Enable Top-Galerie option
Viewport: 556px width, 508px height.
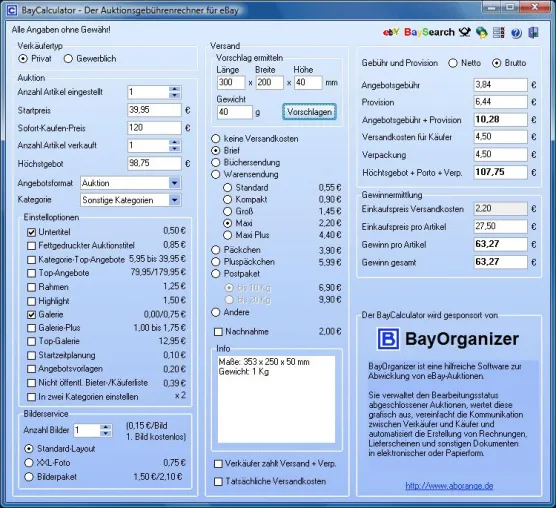32,341
